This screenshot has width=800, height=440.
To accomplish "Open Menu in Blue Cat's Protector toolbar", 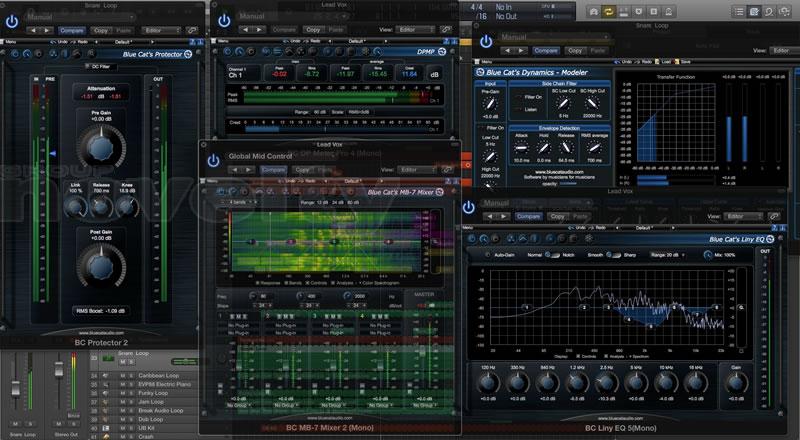I will 12,42.
